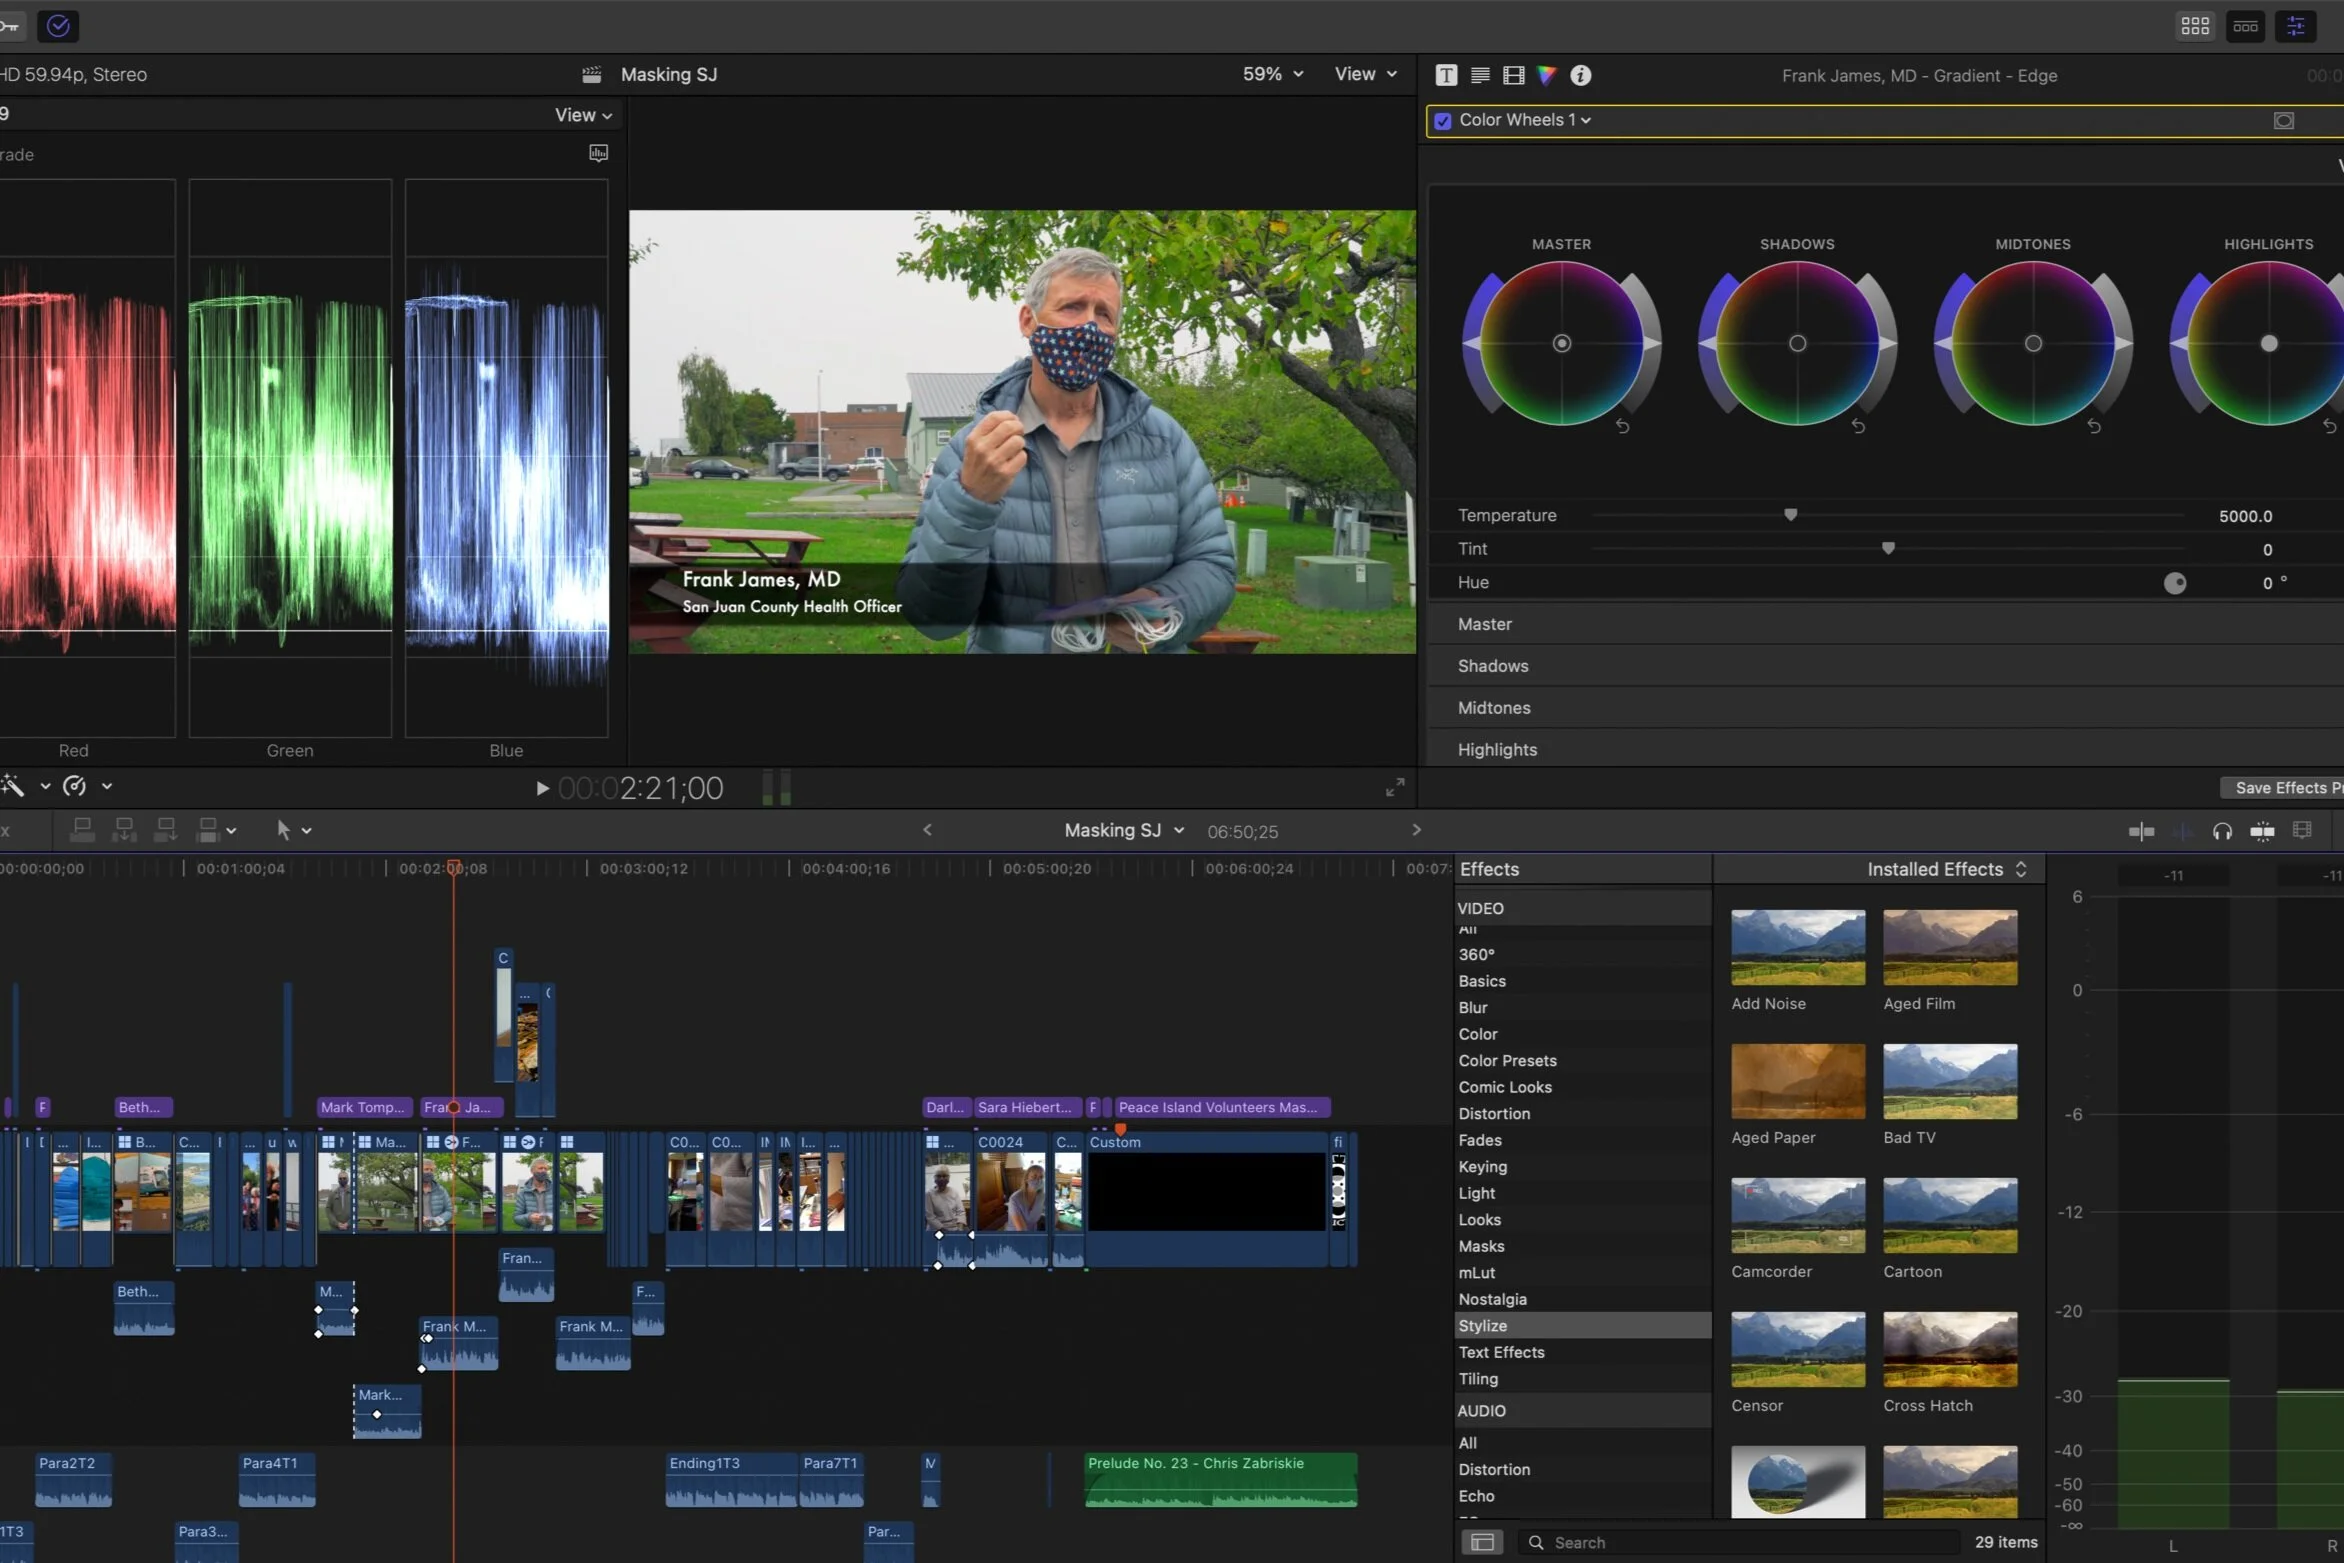
Task: Select the Nostalgia effects category
Action: (x=1582, y=1299)
